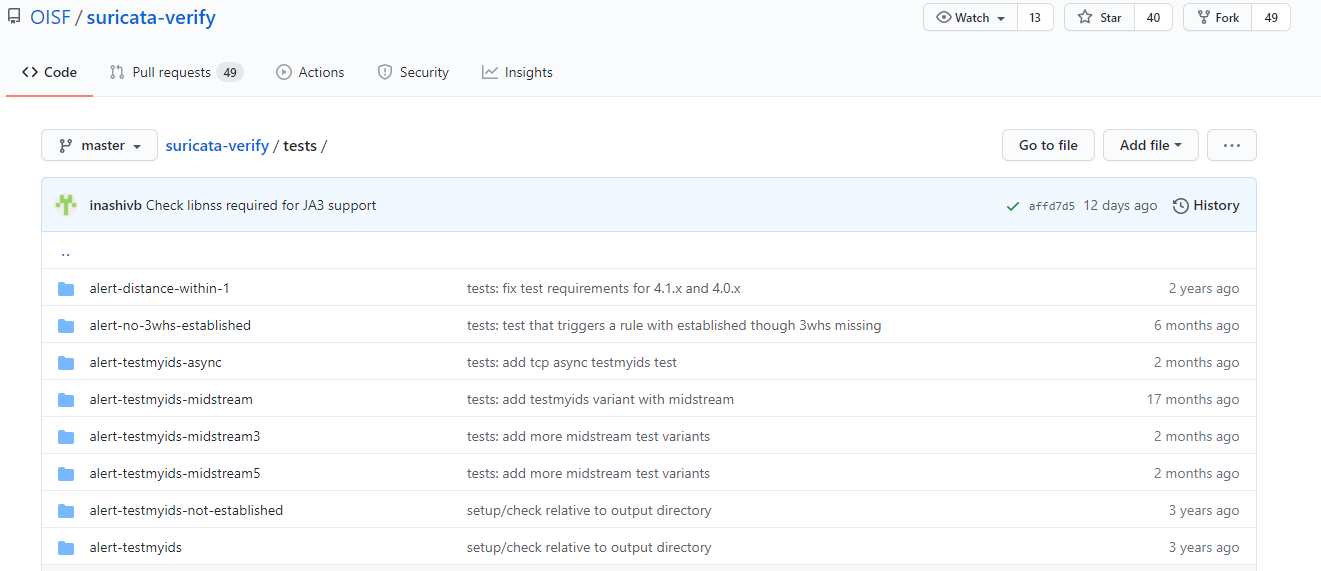Switch to the Pull requests tab
This screenshot has width=1321, height=571.
pyautogui.click(x=175, y=72)
